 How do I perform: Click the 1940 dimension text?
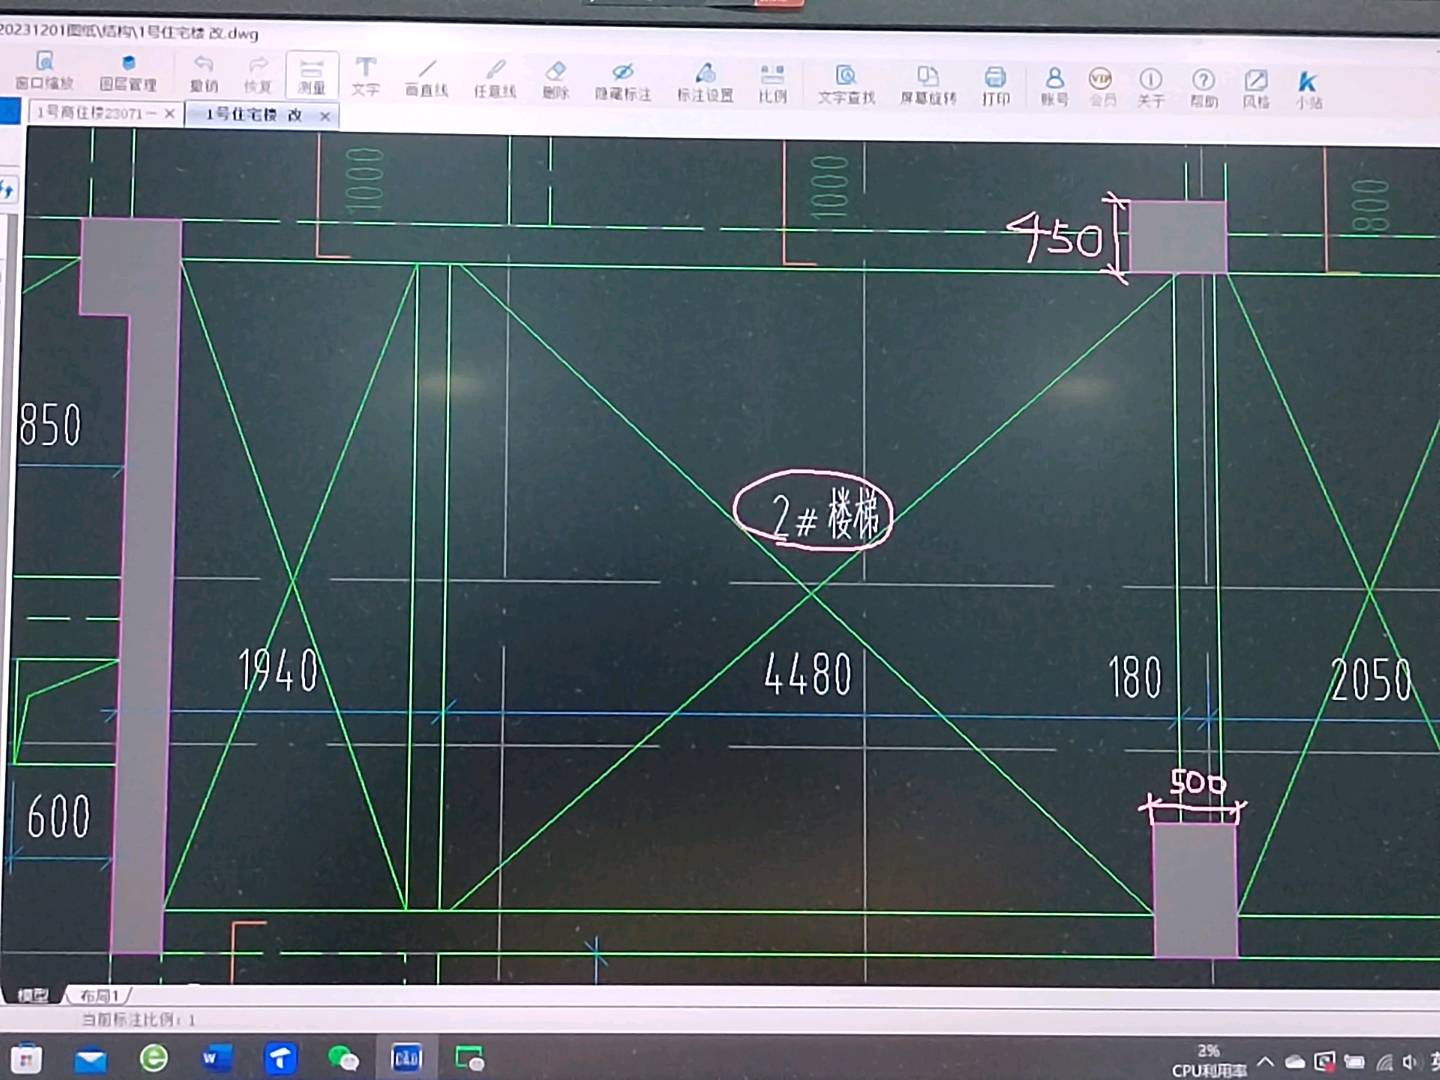pyautogui.click(x=279, y=670)
